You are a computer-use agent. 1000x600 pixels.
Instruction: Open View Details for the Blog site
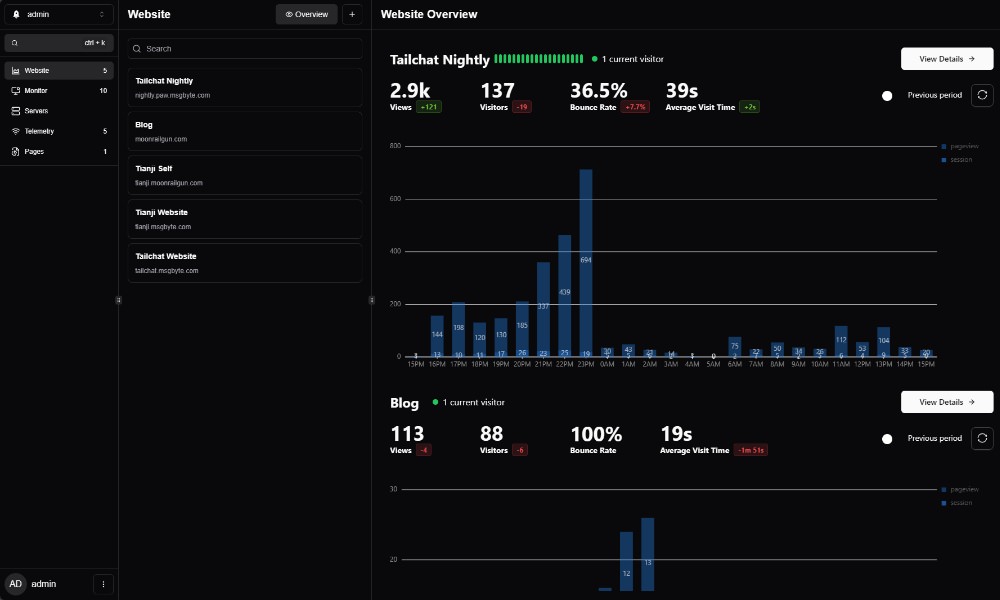(x=946, y=402)
